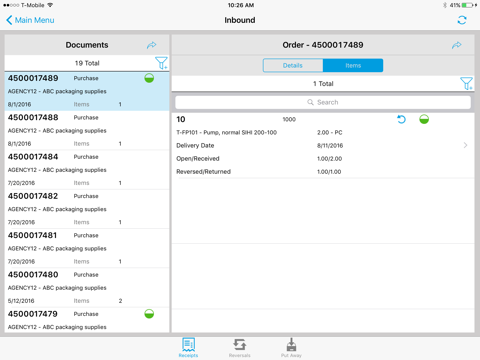Select purchase order 4500017489
This screenshot has height=360, width=480.
point(87,91)
